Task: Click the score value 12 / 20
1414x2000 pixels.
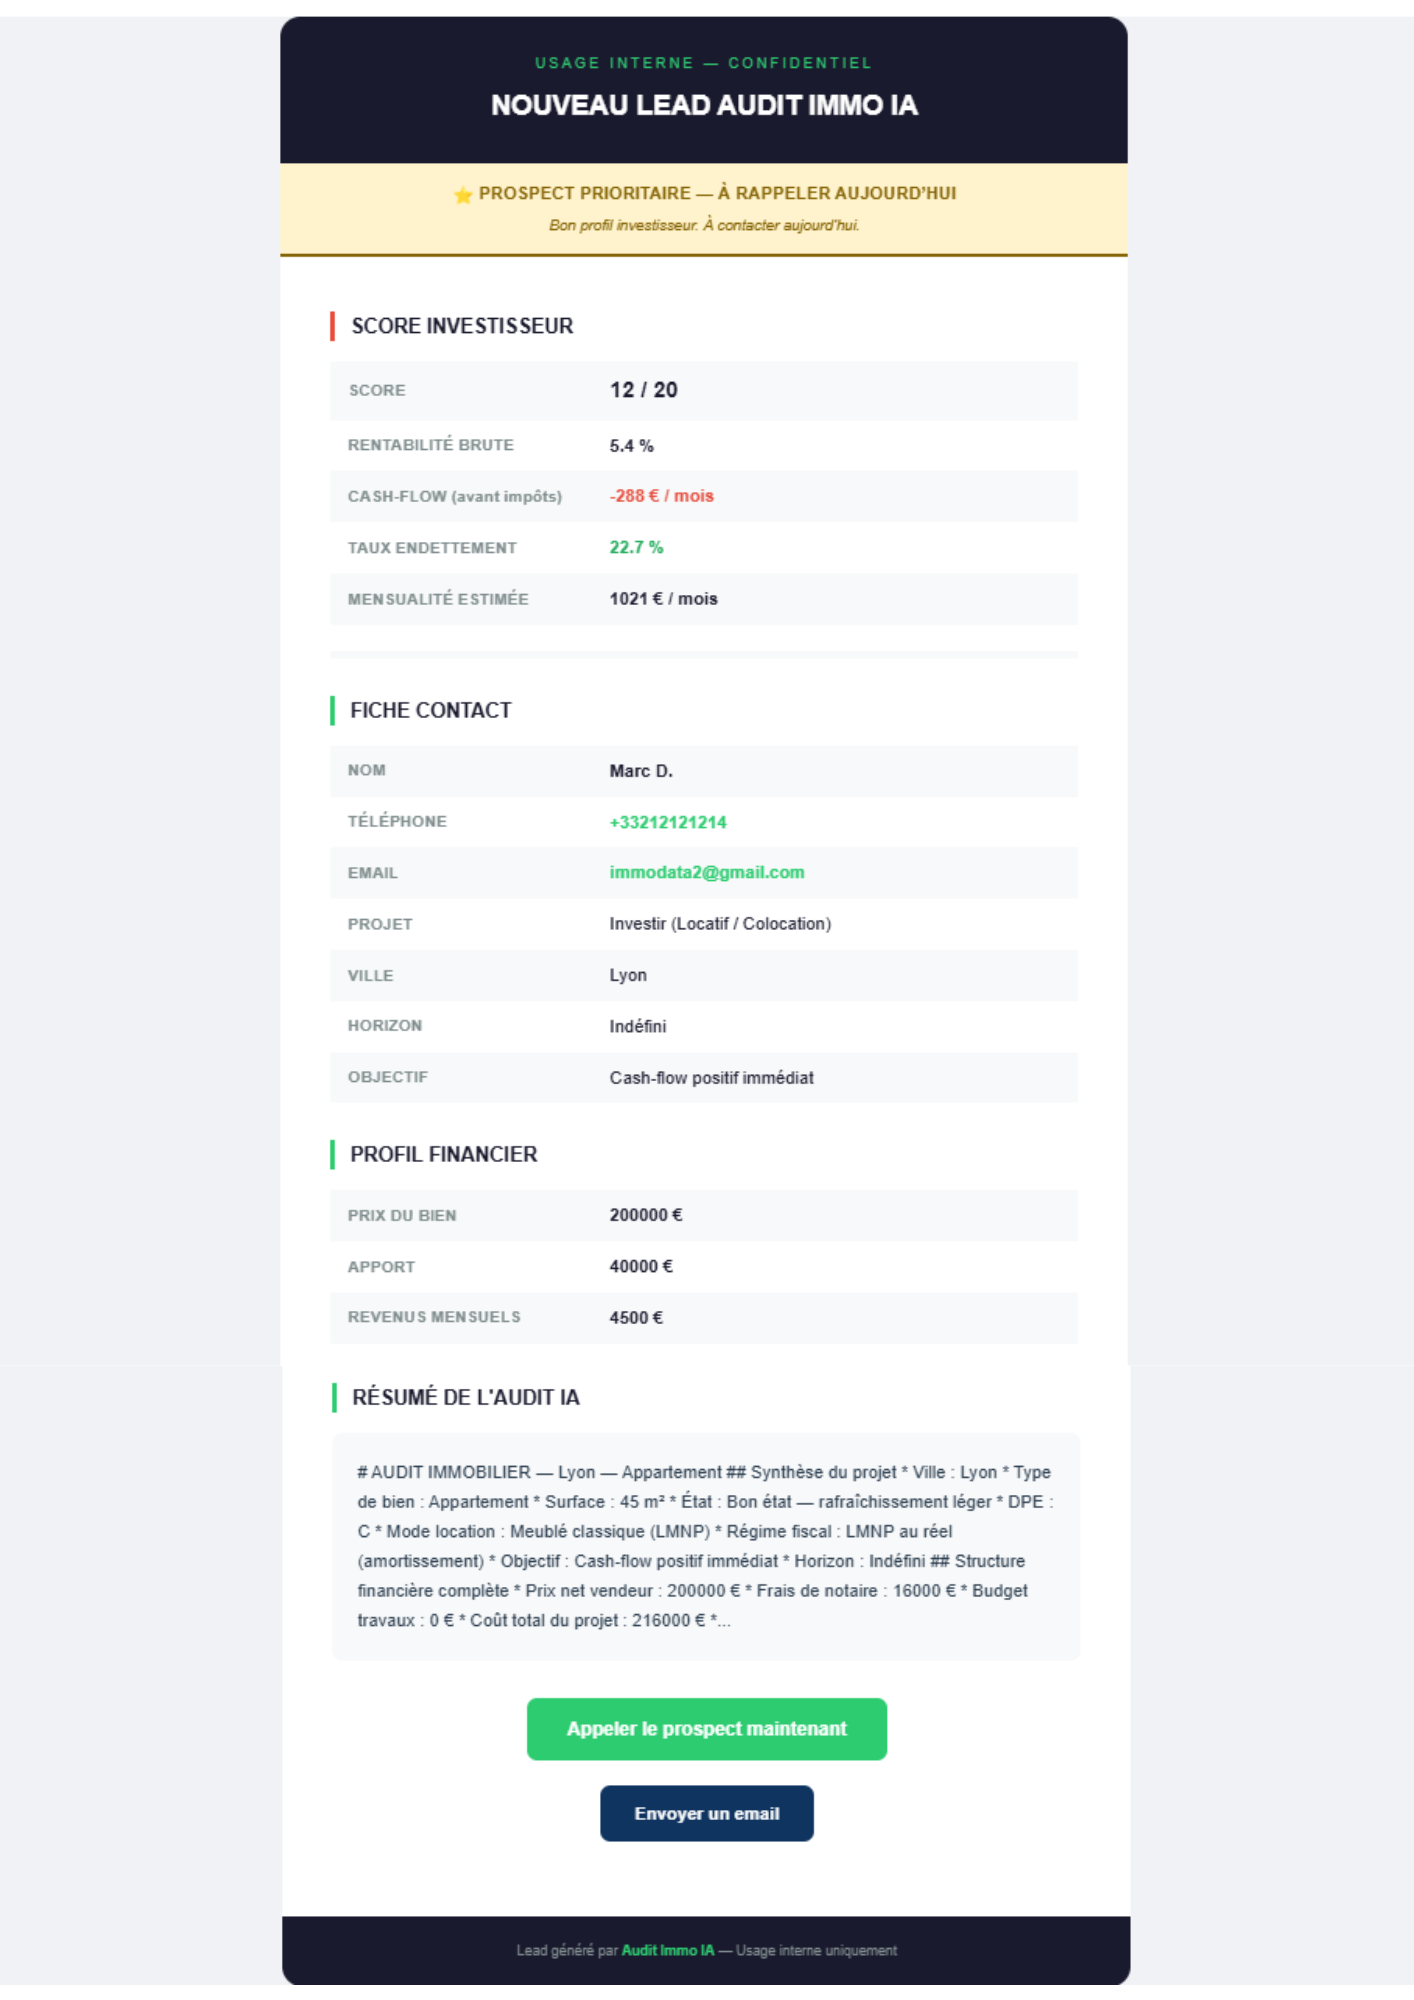Action: pyautogui.click(x=643, y=390)
